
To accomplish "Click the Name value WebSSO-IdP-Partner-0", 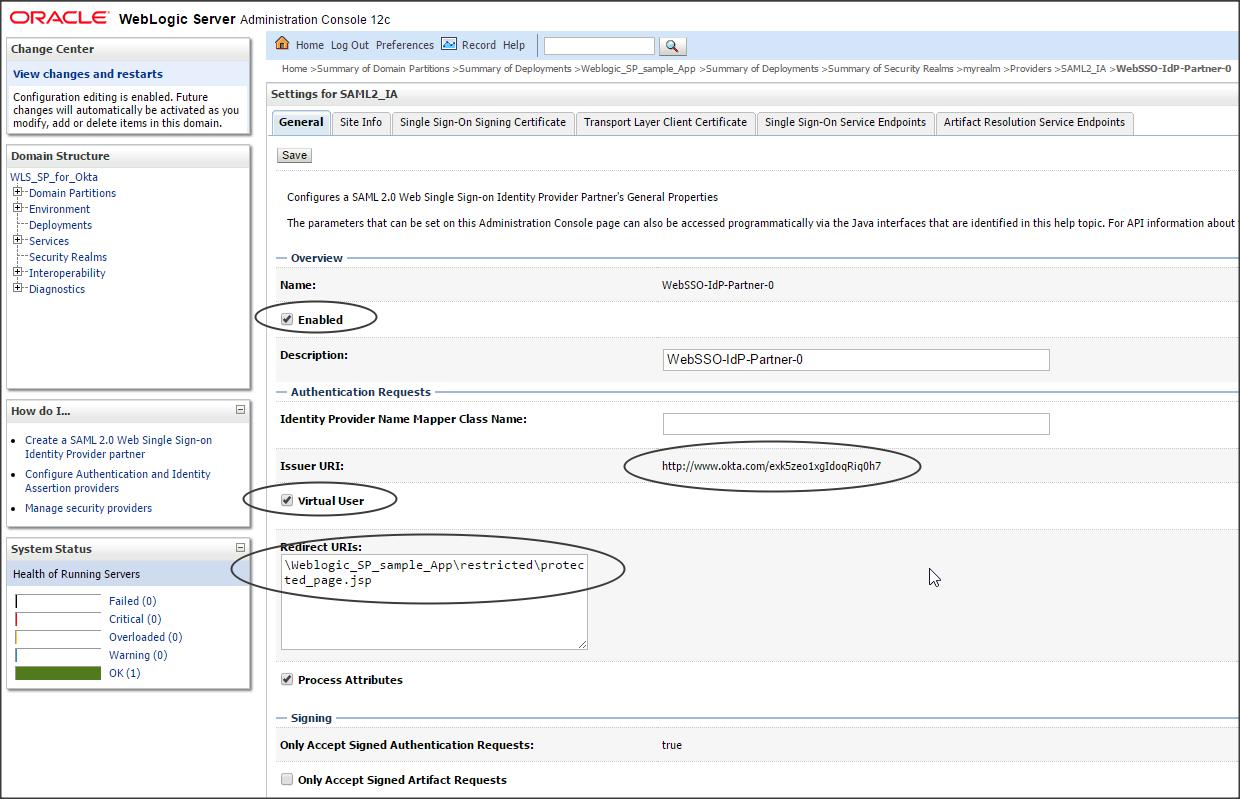I will point(718,285).
